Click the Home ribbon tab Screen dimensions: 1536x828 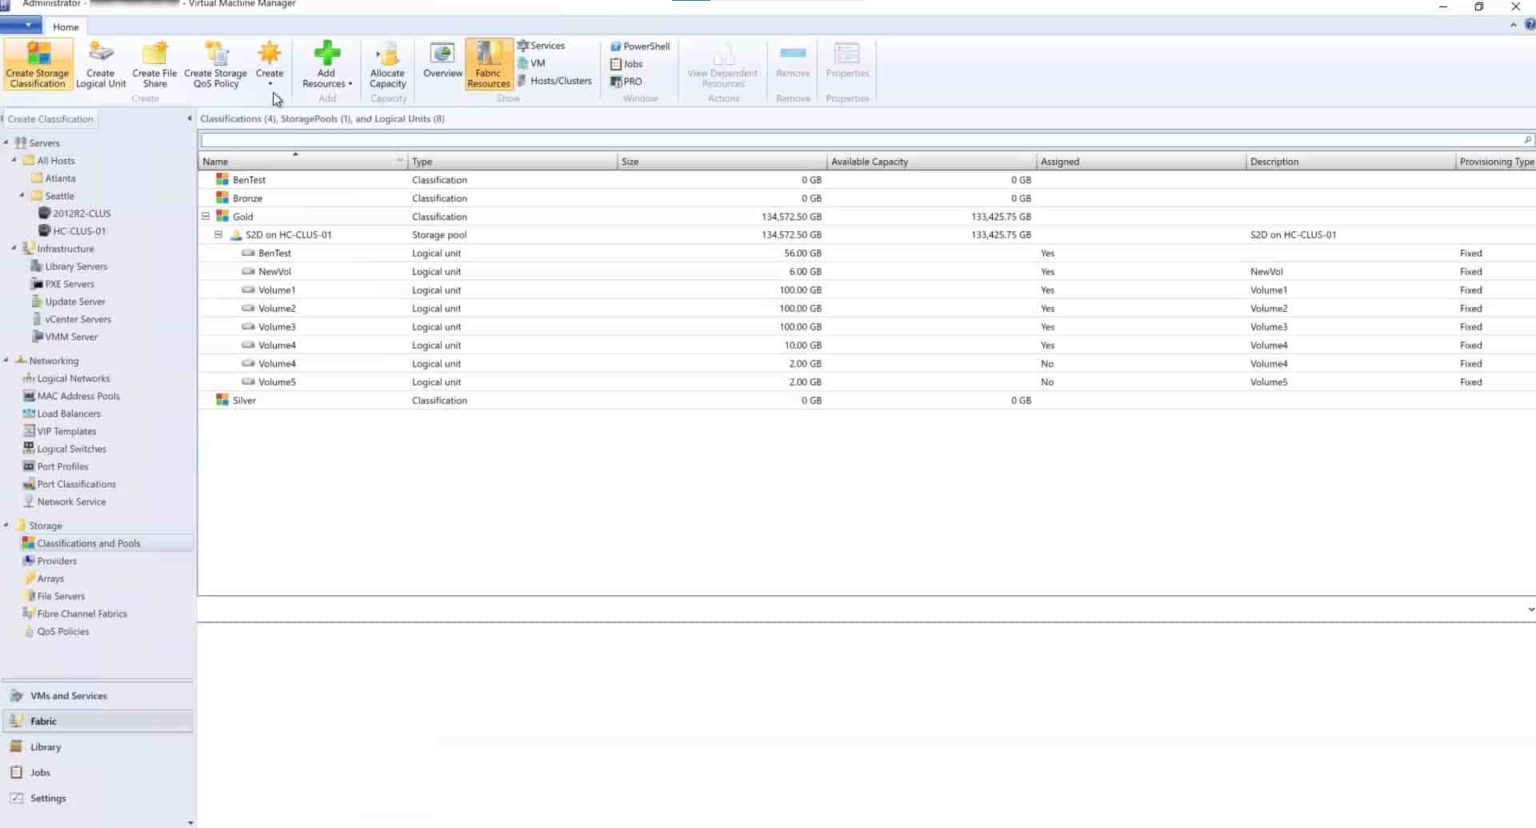(65, 26)
